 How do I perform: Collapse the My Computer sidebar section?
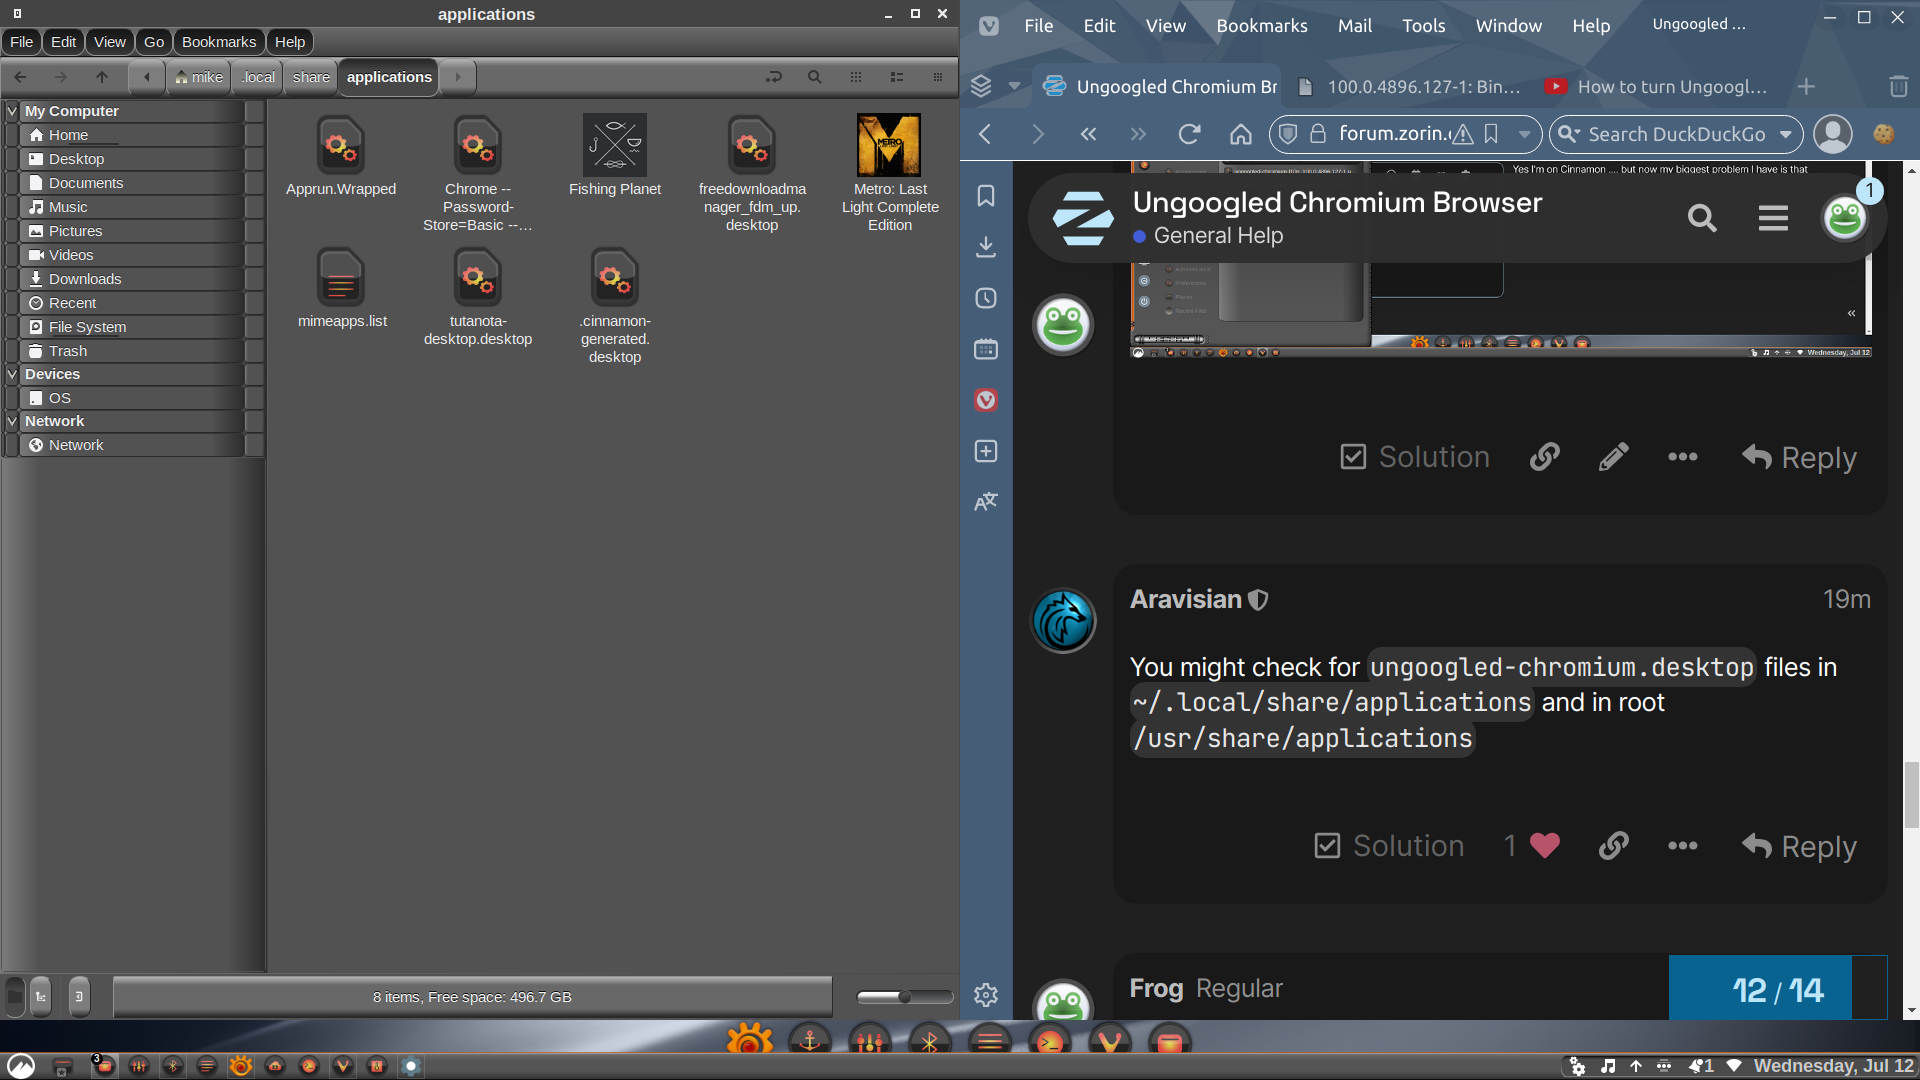12,111
